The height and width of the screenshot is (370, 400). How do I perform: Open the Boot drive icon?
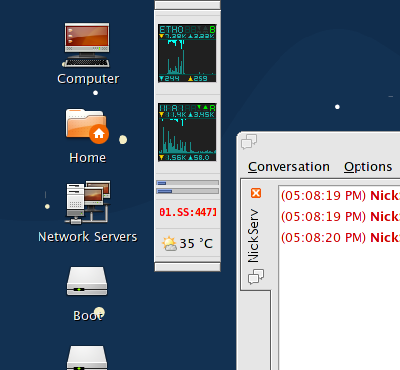(87, 281)
